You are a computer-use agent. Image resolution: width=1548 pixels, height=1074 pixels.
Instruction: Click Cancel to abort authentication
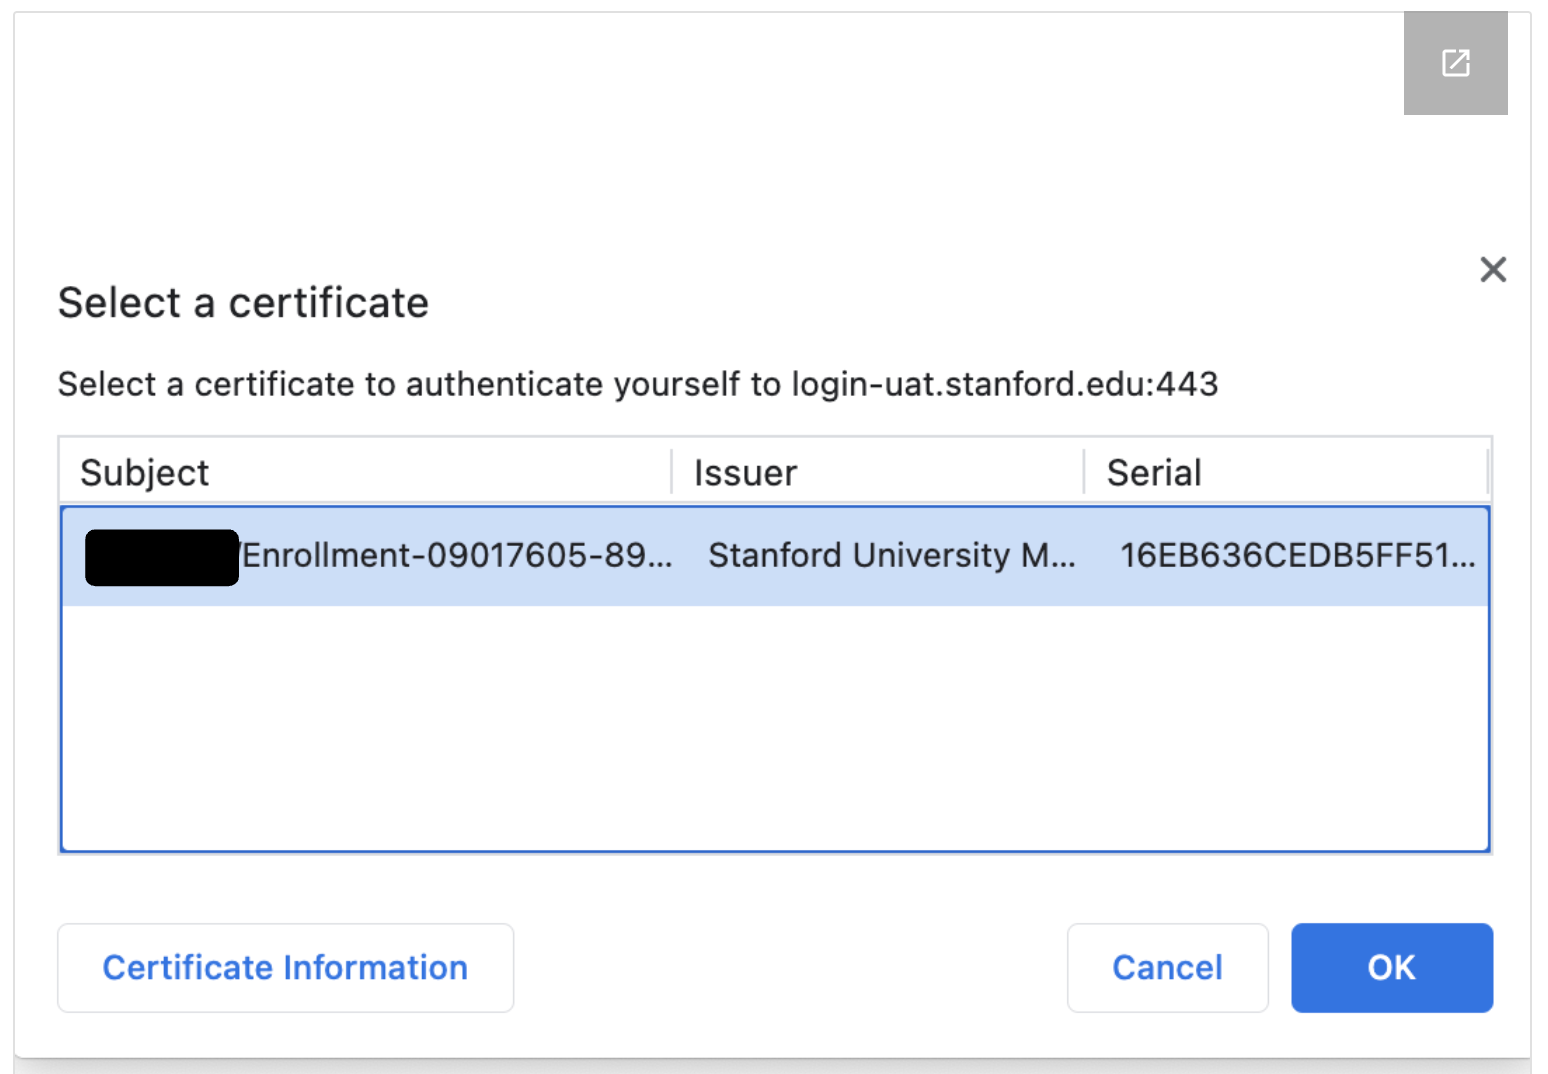tap(1167, 967)
